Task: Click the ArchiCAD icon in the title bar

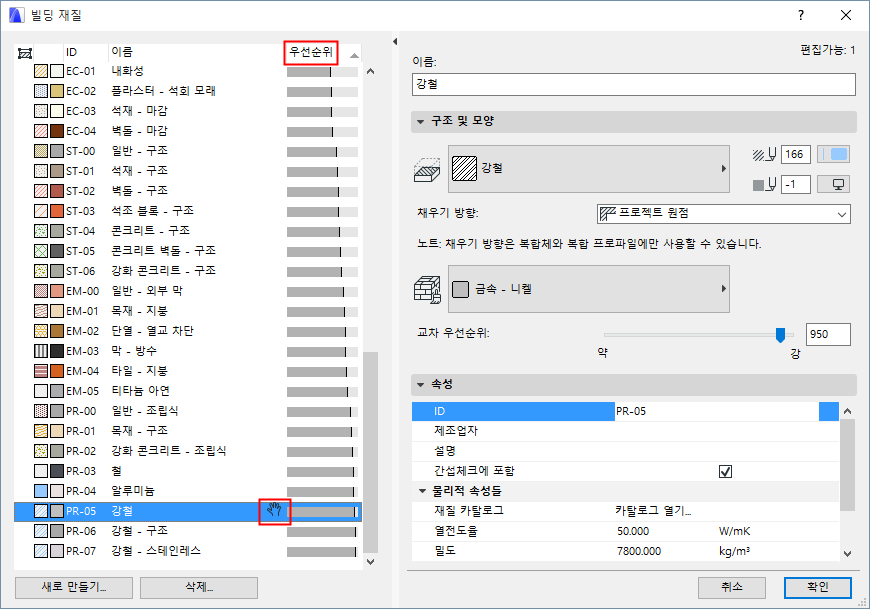Action: click(17, 15)
